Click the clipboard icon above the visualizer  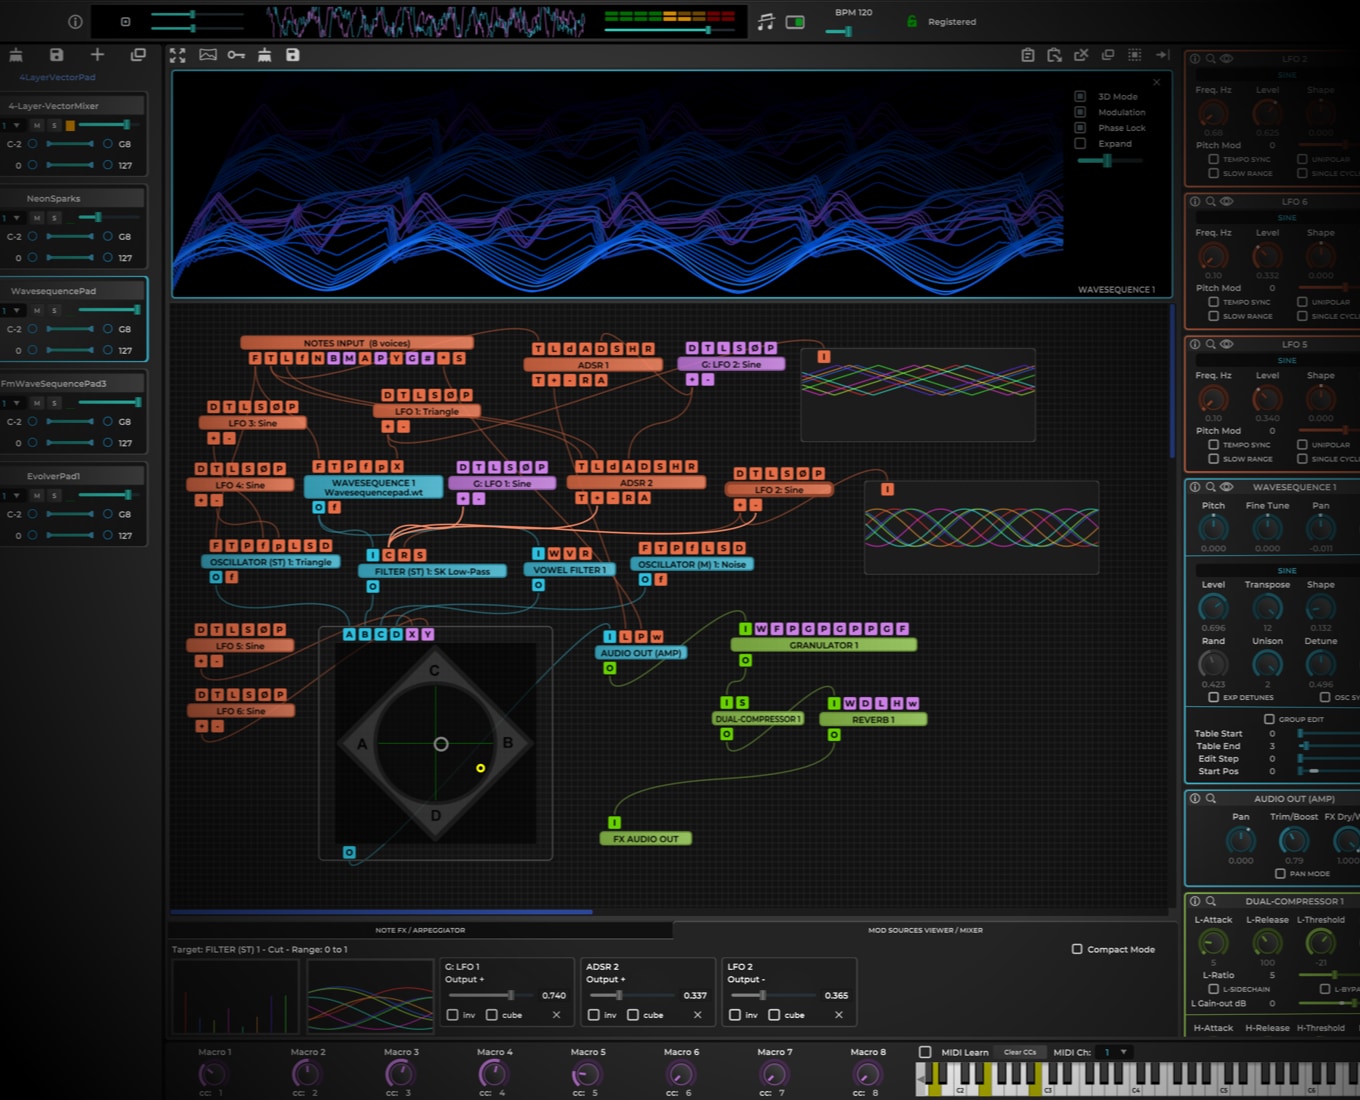click(x=1028, y=55)
